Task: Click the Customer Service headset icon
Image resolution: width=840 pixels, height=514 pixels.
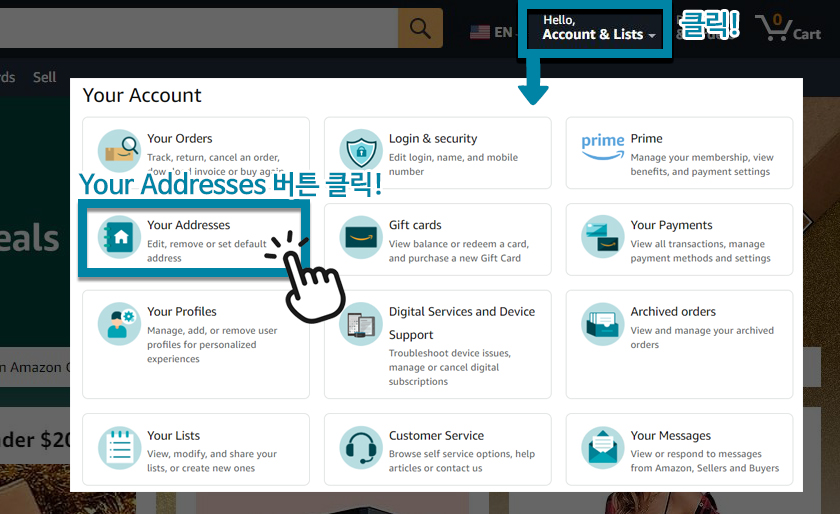Action: (x=361, y=448)
